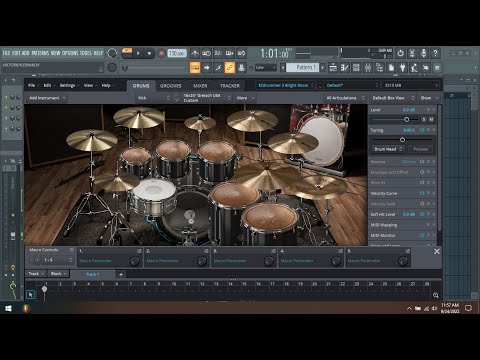This screenshot has height=360, width=480.
Task: Expand the MIDI Mapping section
Action: (402, 225)
